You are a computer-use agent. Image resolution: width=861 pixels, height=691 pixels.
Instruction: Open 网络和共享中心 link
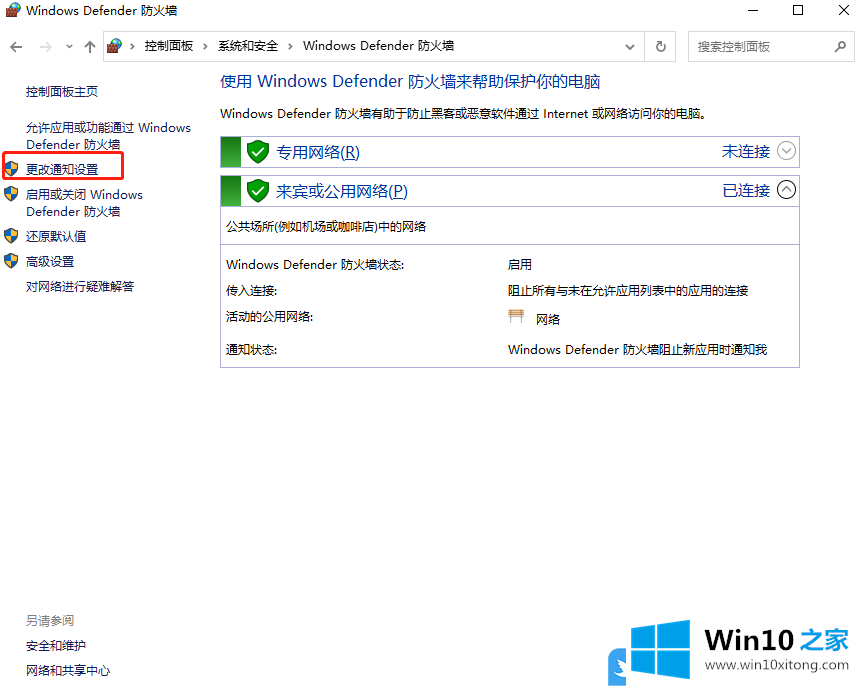[x=68, y=671]
